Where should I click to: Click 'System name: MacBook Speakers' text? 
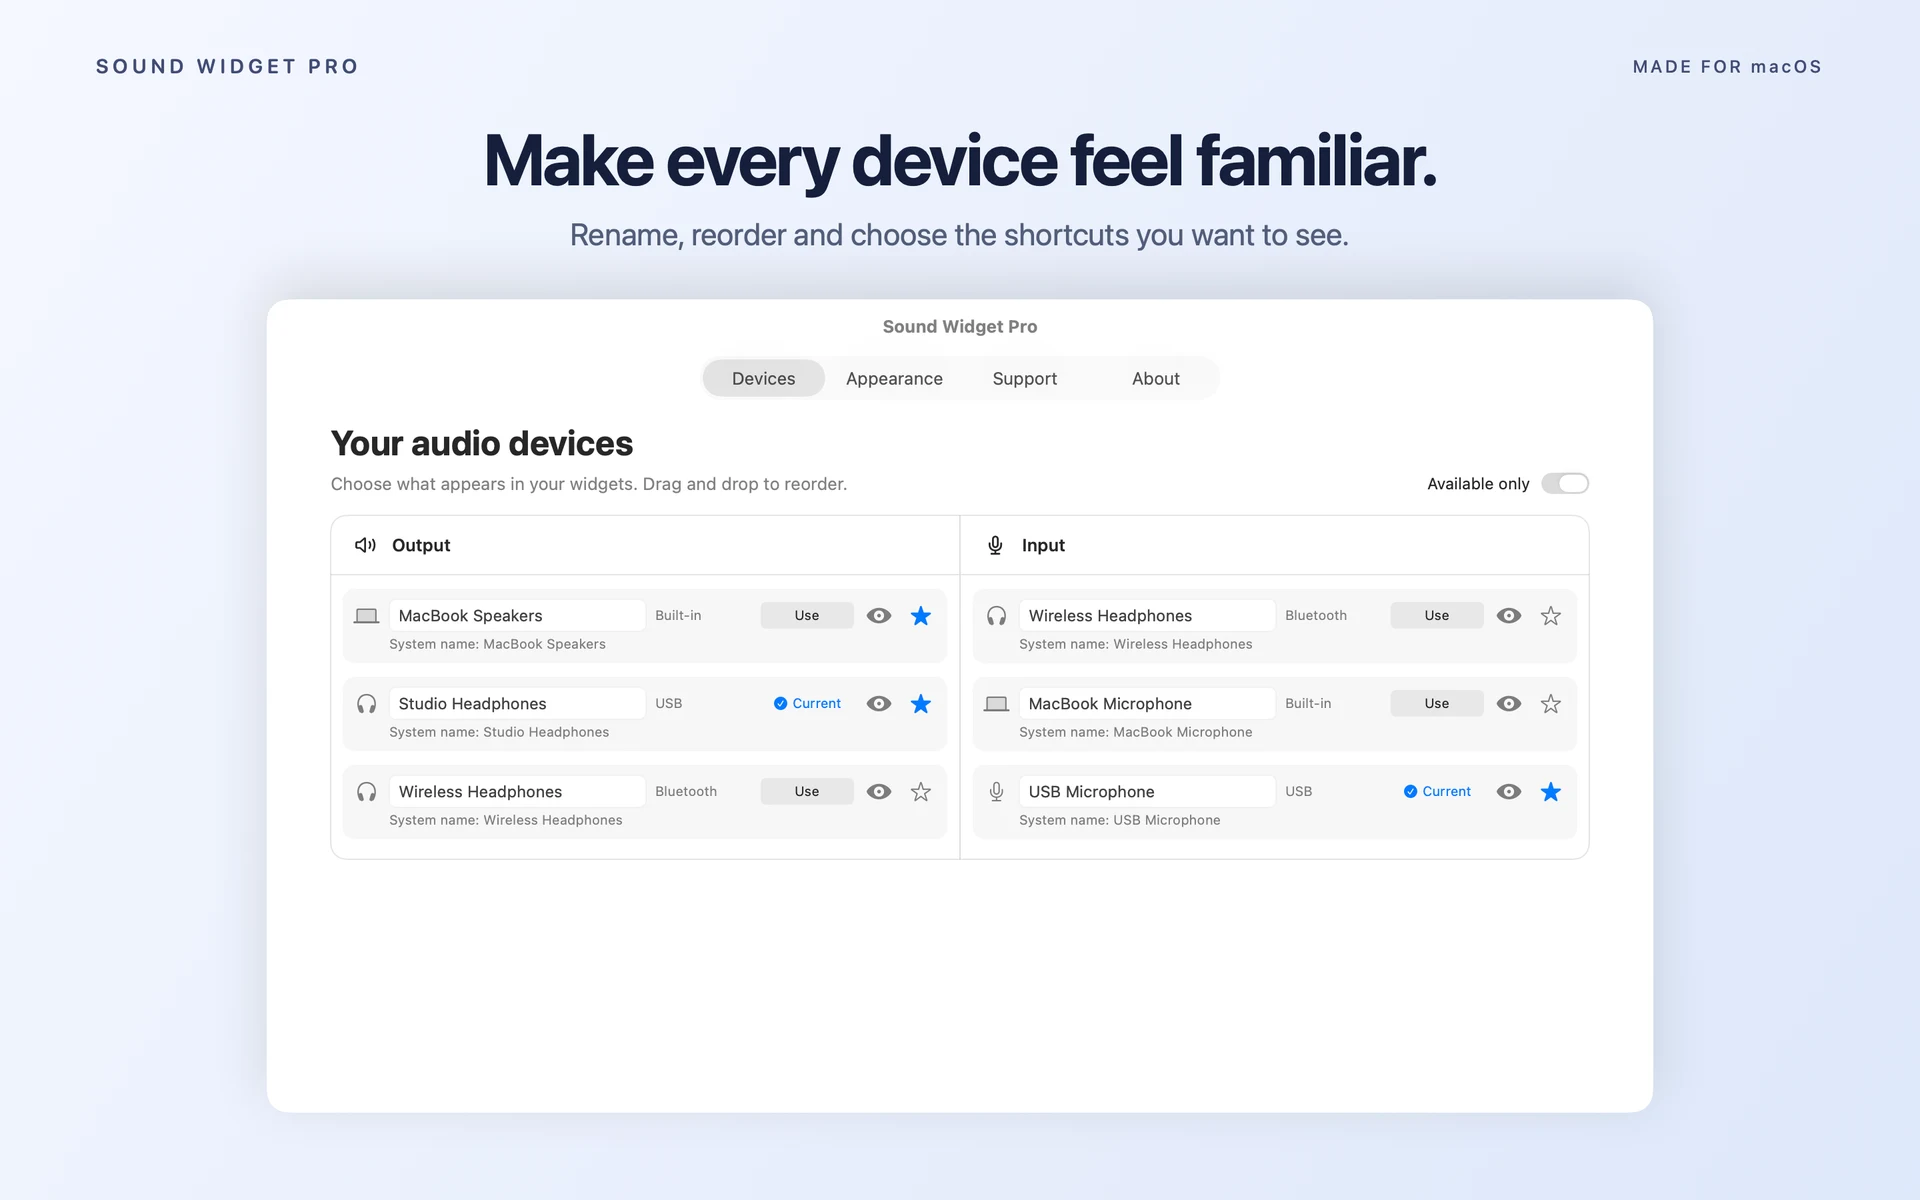point(497,644)
